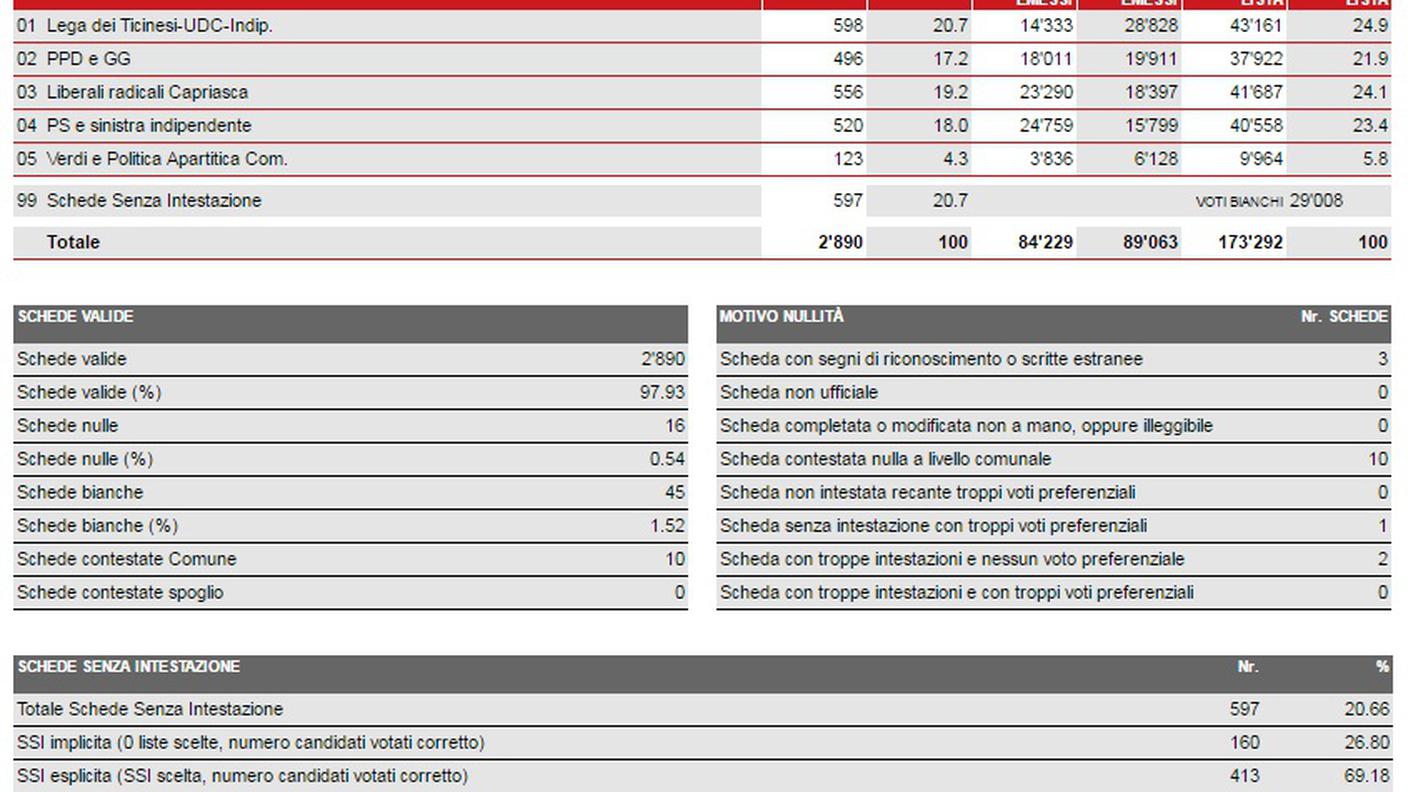The width and height of the screenshot is (1408, 792).
Task: Select value 496 in the PPD row
Action: pyautogui.click(x=847, y=59)
